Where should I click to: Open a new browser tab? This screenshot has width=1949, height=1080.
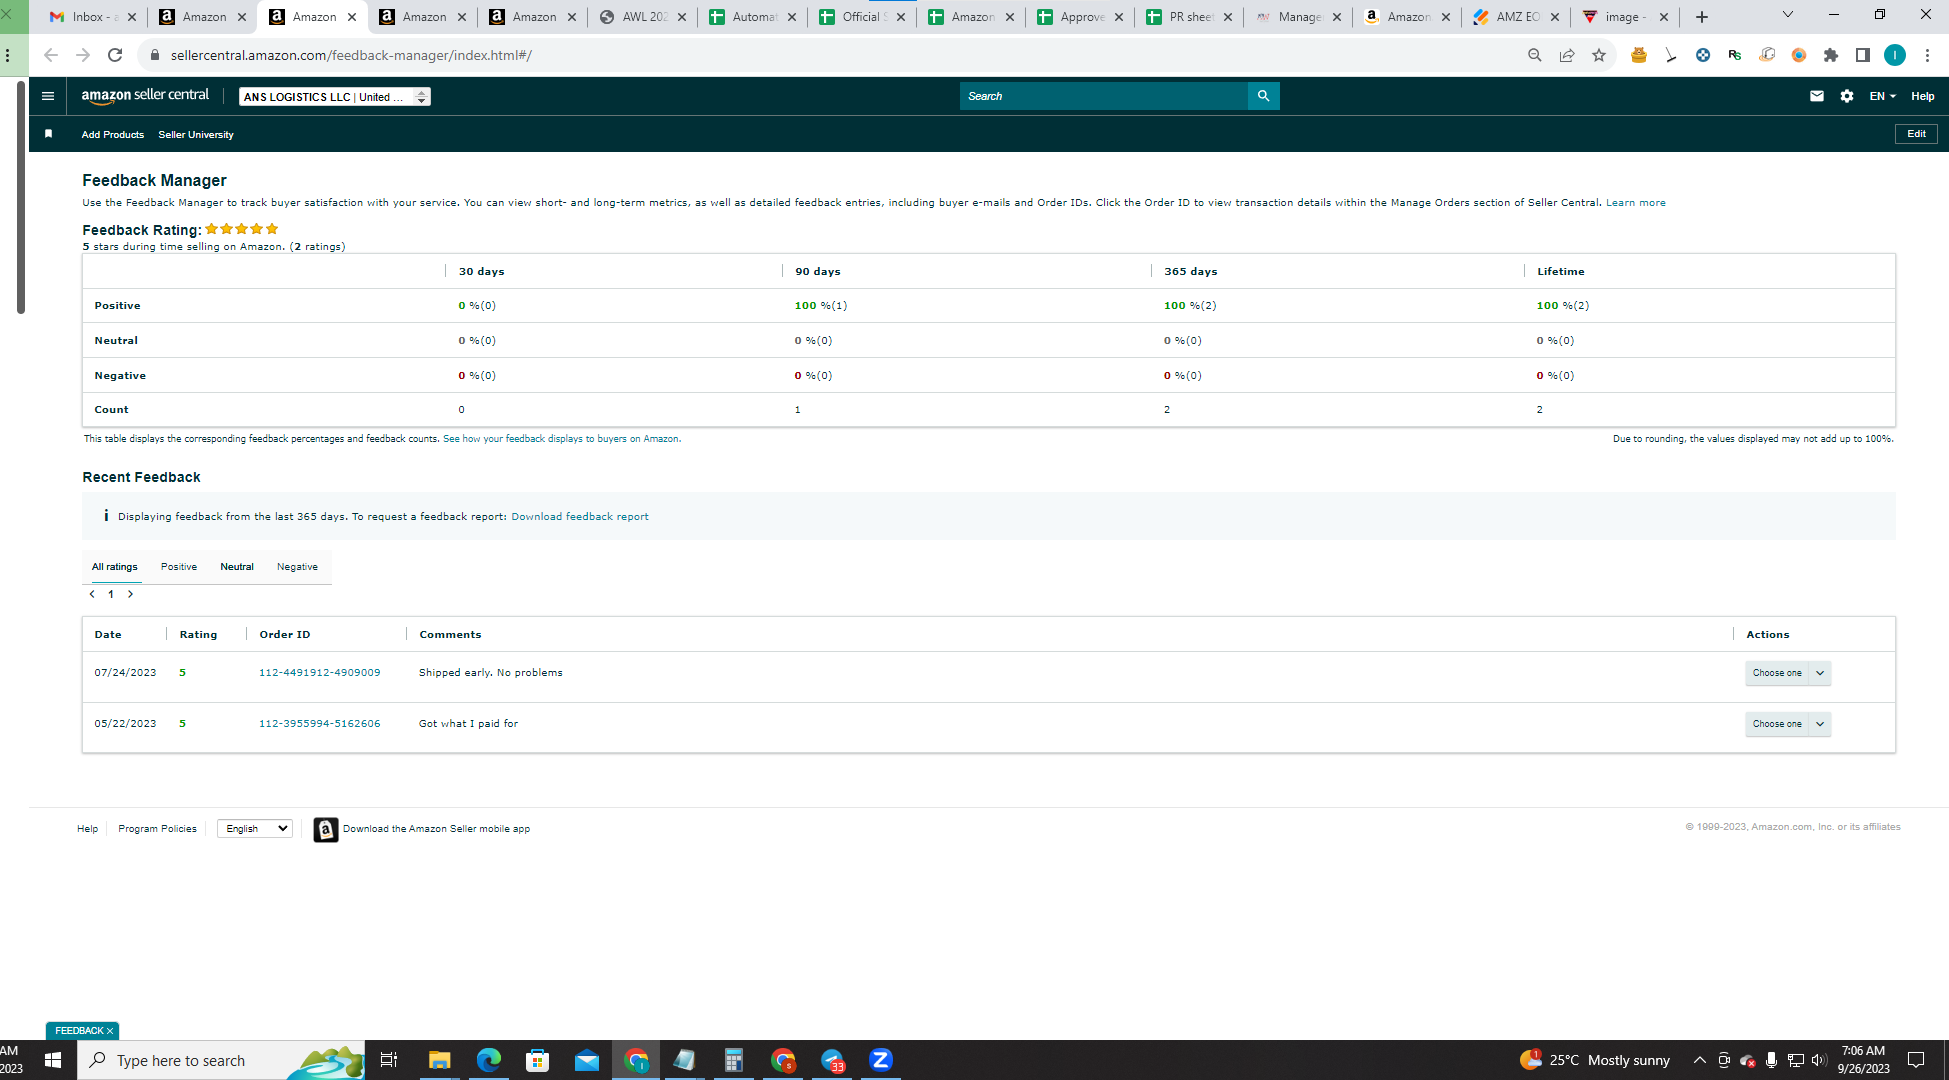point(1702,17)
